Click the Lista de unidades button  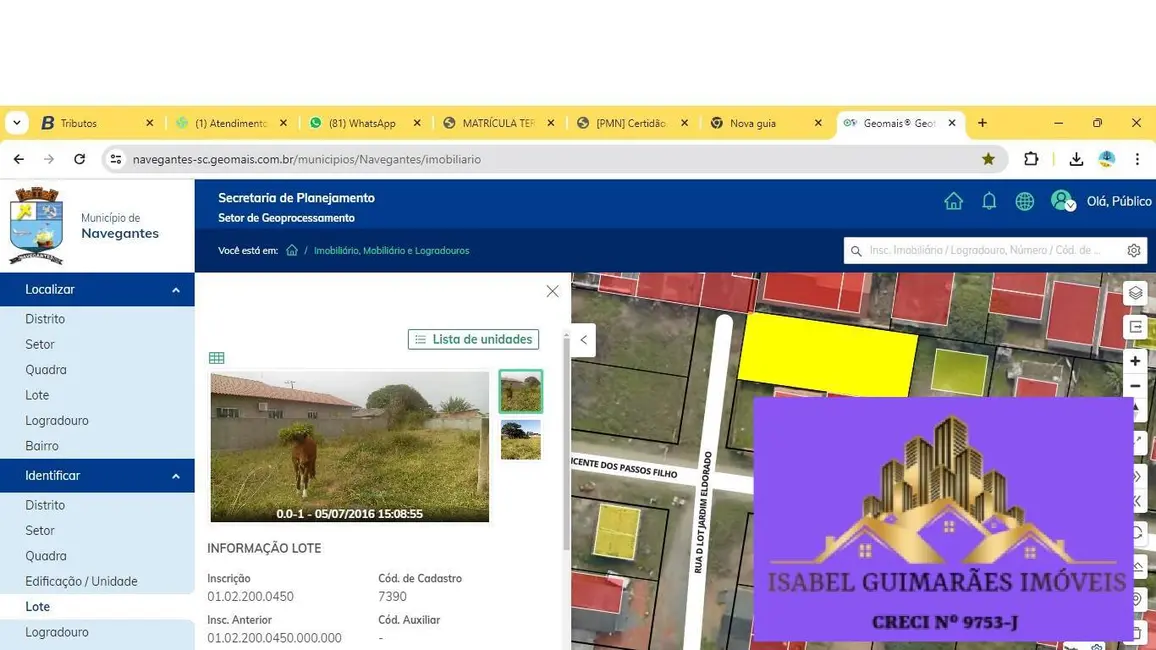tap(472, 339)
